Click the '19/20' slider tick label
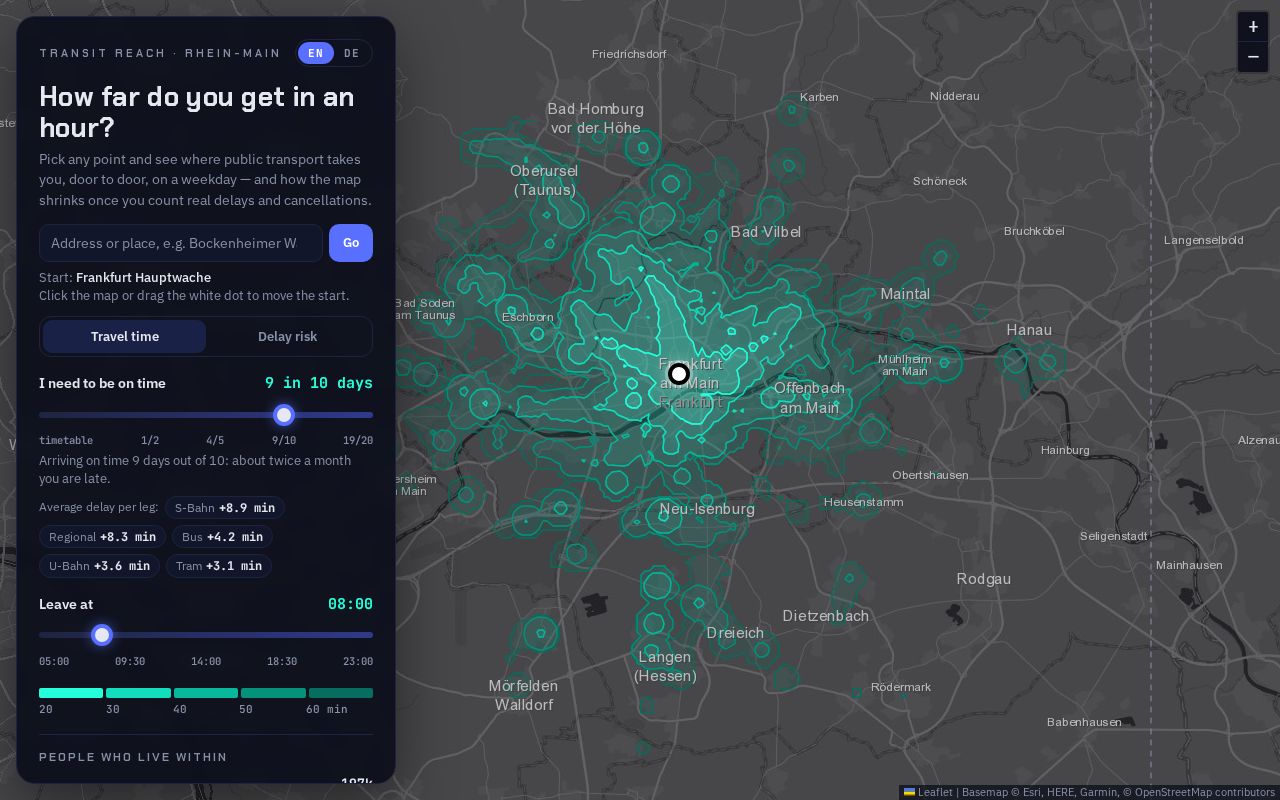This screenshot has width=1280, height=800. click(x=358, y=440)
